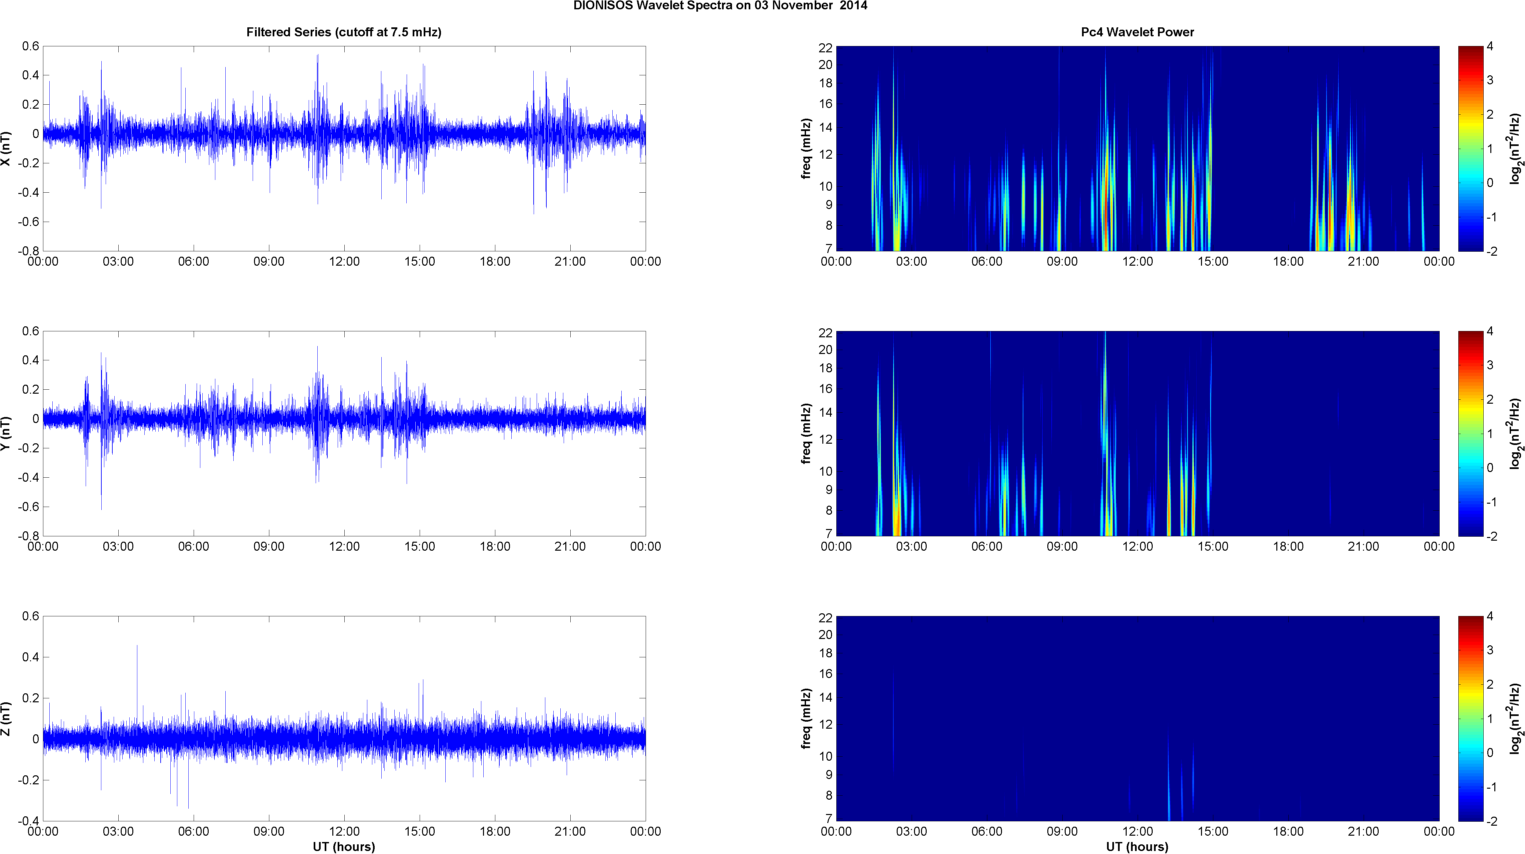The image size is (1525, 854).
Task: Click the Y component filtered time series plot
Action: pos(344,434)
